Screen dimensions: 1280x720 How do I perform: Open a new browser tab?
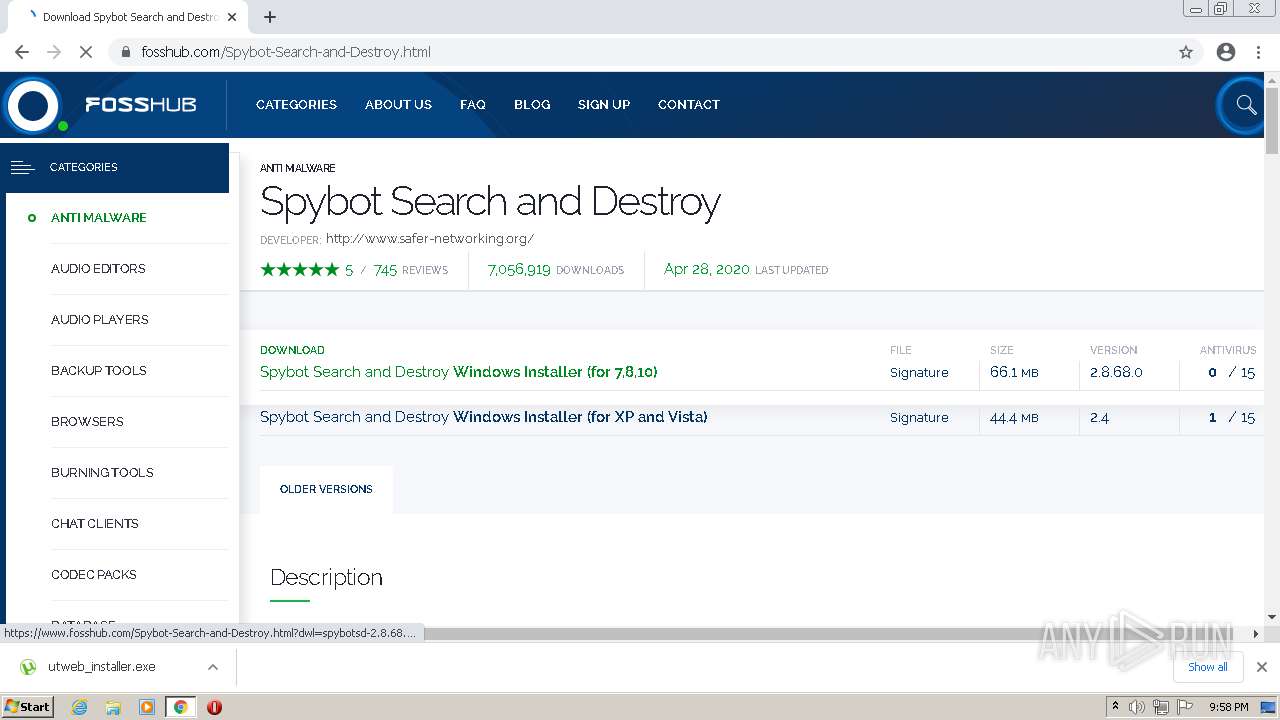(x=270, y=17)
